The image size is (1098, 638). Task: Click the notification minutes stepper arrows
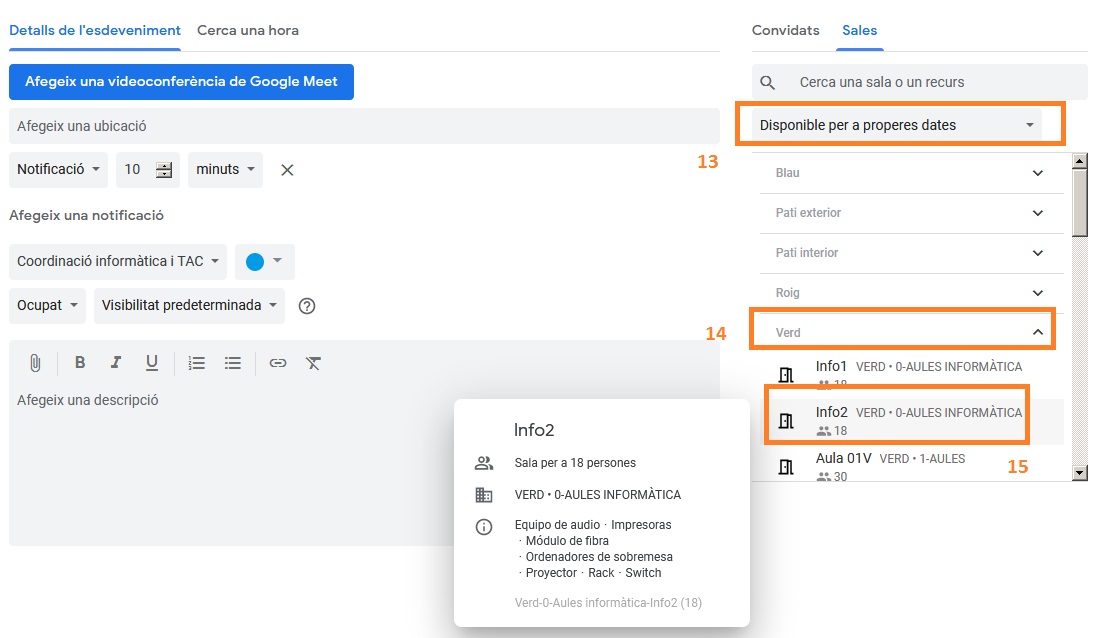164,169
